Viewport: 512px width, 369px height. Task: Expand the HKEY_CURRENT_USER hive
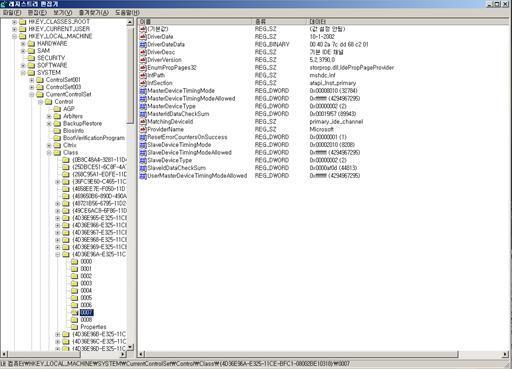(14, 29)
